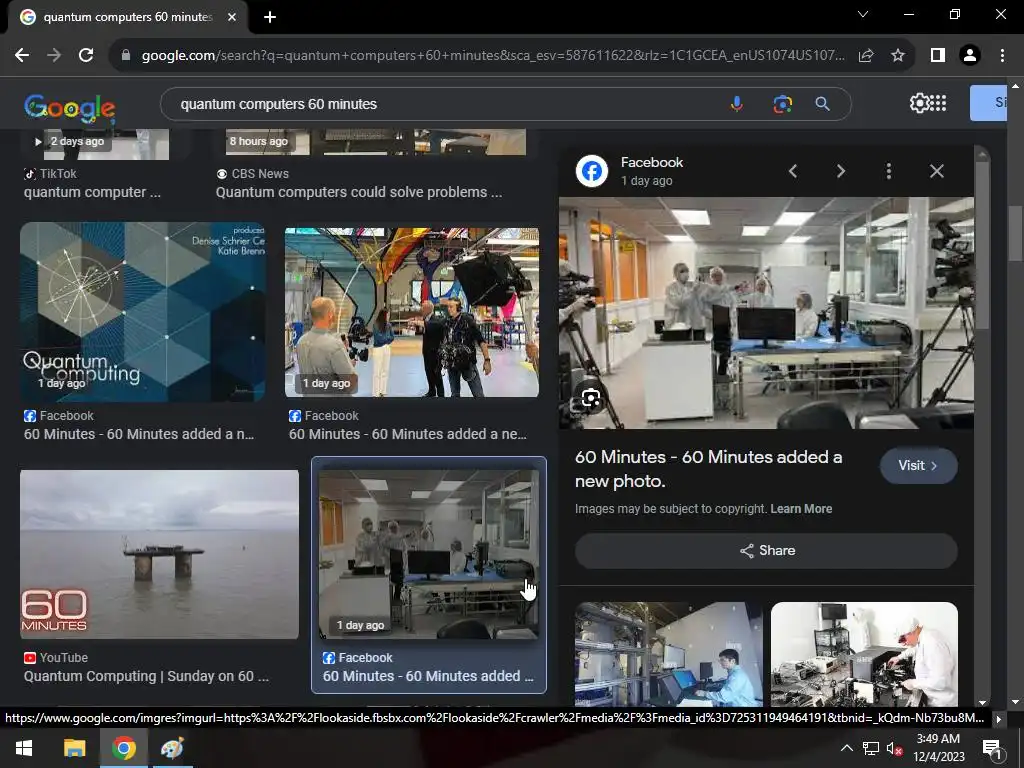1024x768 pixels.
Task: Open preview panel's three-dot options
Action: (x=888, y=171)
